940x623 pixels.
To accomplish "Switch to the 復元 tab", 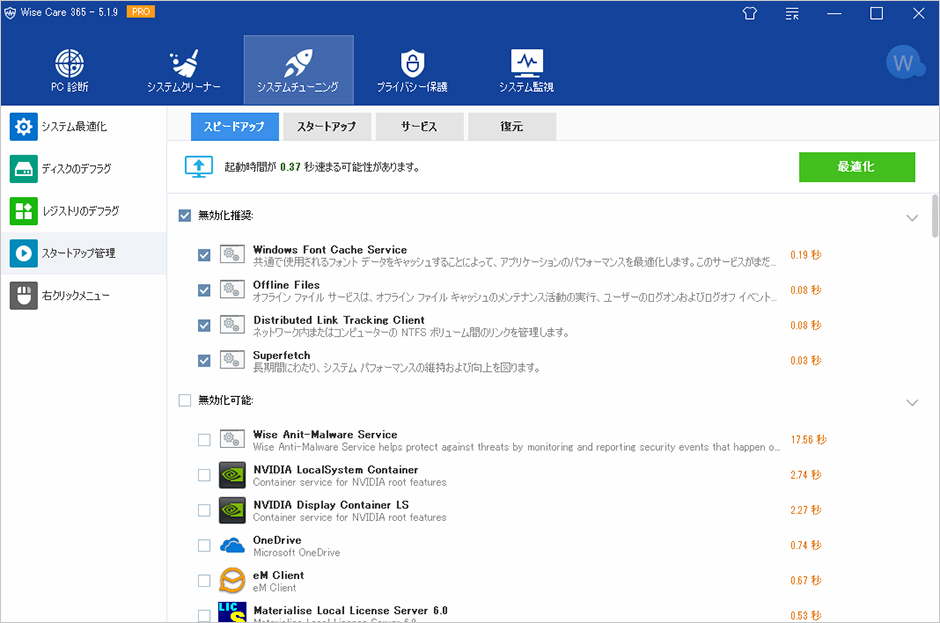I will click(512, 127).
